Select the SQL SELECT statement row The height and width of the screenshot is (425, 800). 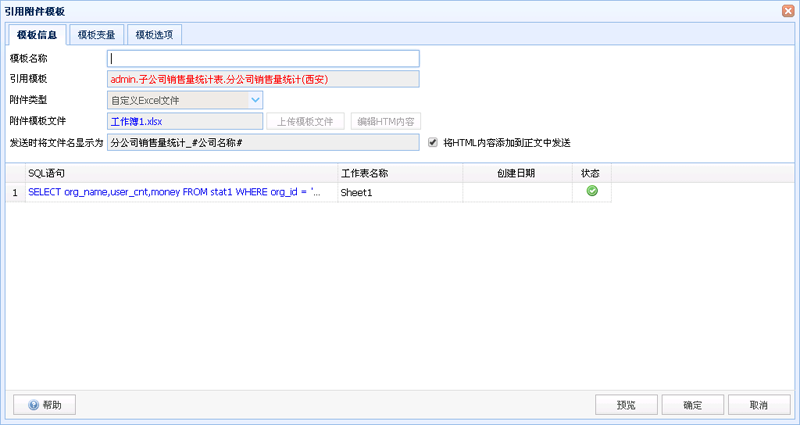175,192
